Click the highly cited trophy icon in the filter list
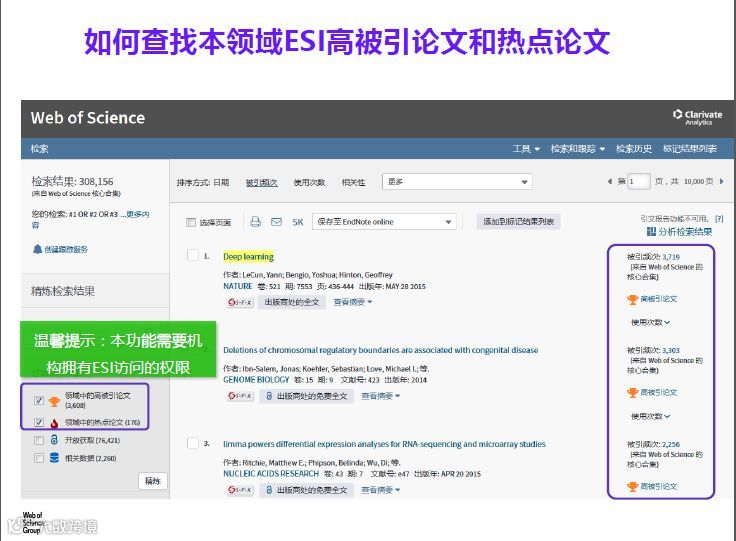The width and height of the screenshot is (736, 541). [x=54, y=401]
